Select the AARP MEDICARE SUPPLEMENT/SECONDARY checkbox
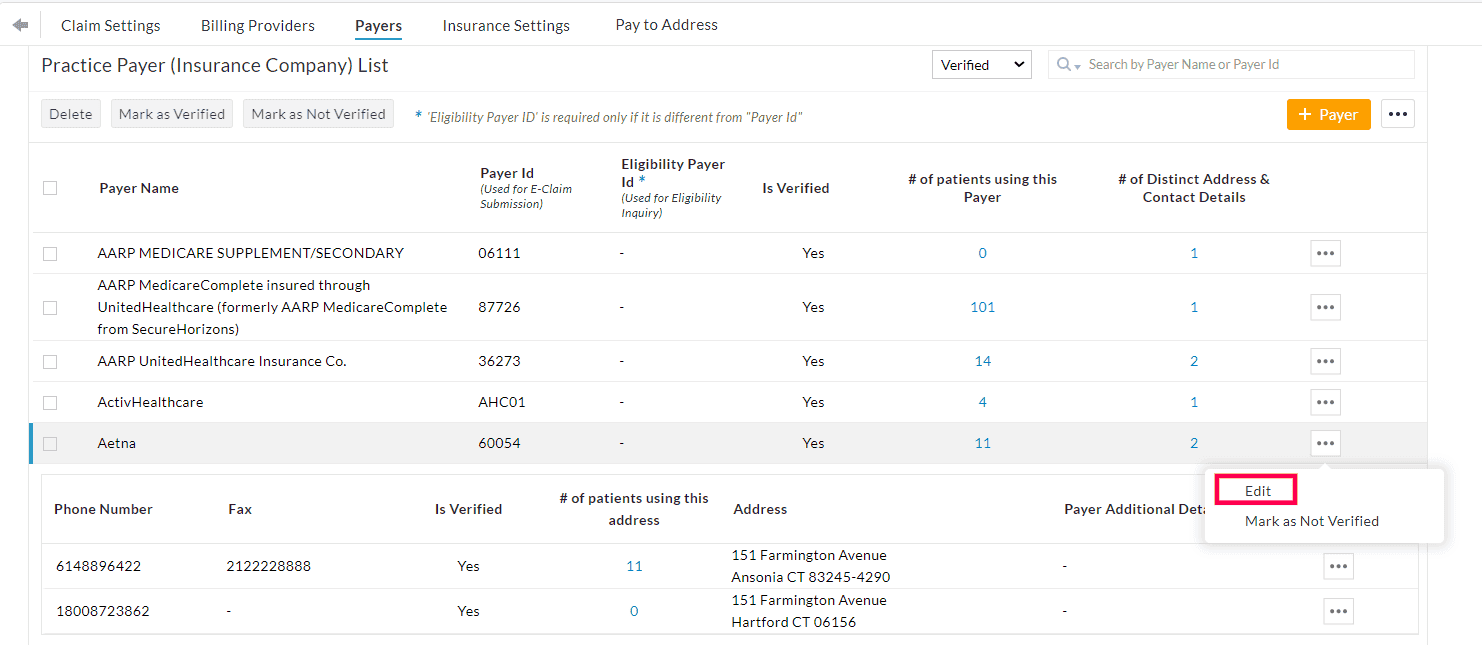 tap(50, 254)
